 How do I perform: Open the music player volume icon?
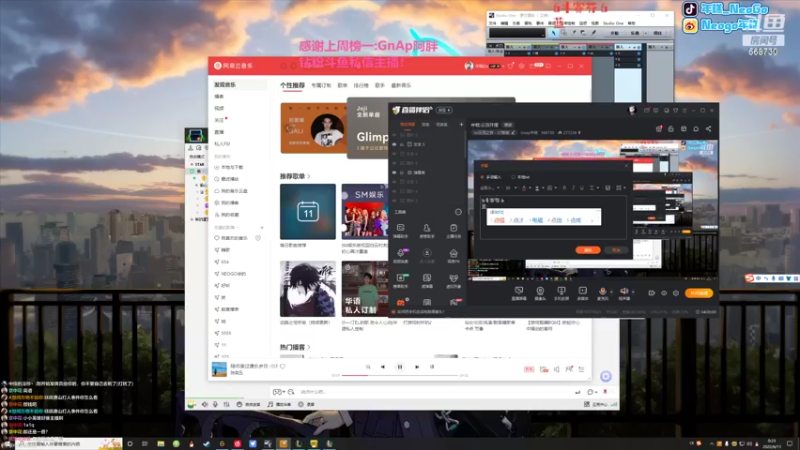[x=557, y=369]
